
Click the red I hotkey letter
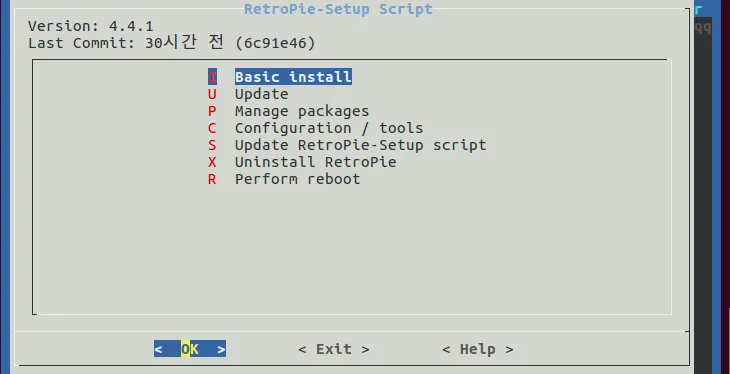click(212, 77)
